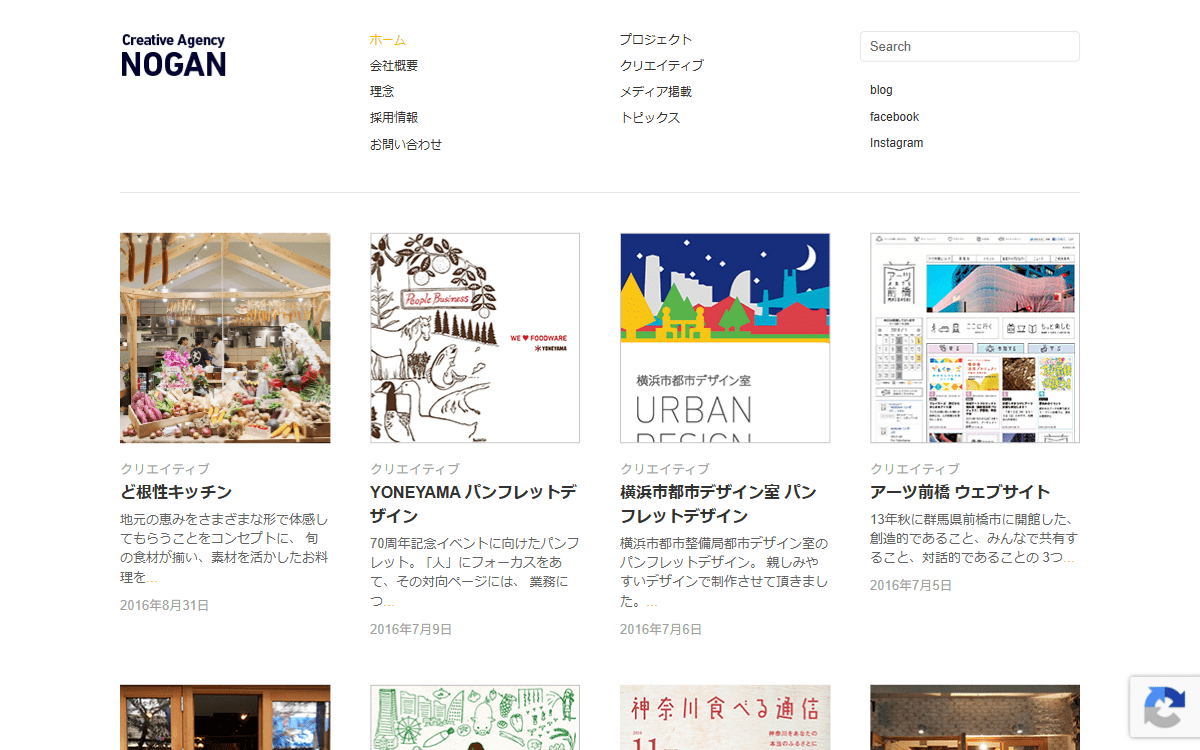The width and height of the screenshot is (1200, 750).
Task: Open the 横浜市都市デザイン室 パンフレットデザイン title
Action: (718, 504)
